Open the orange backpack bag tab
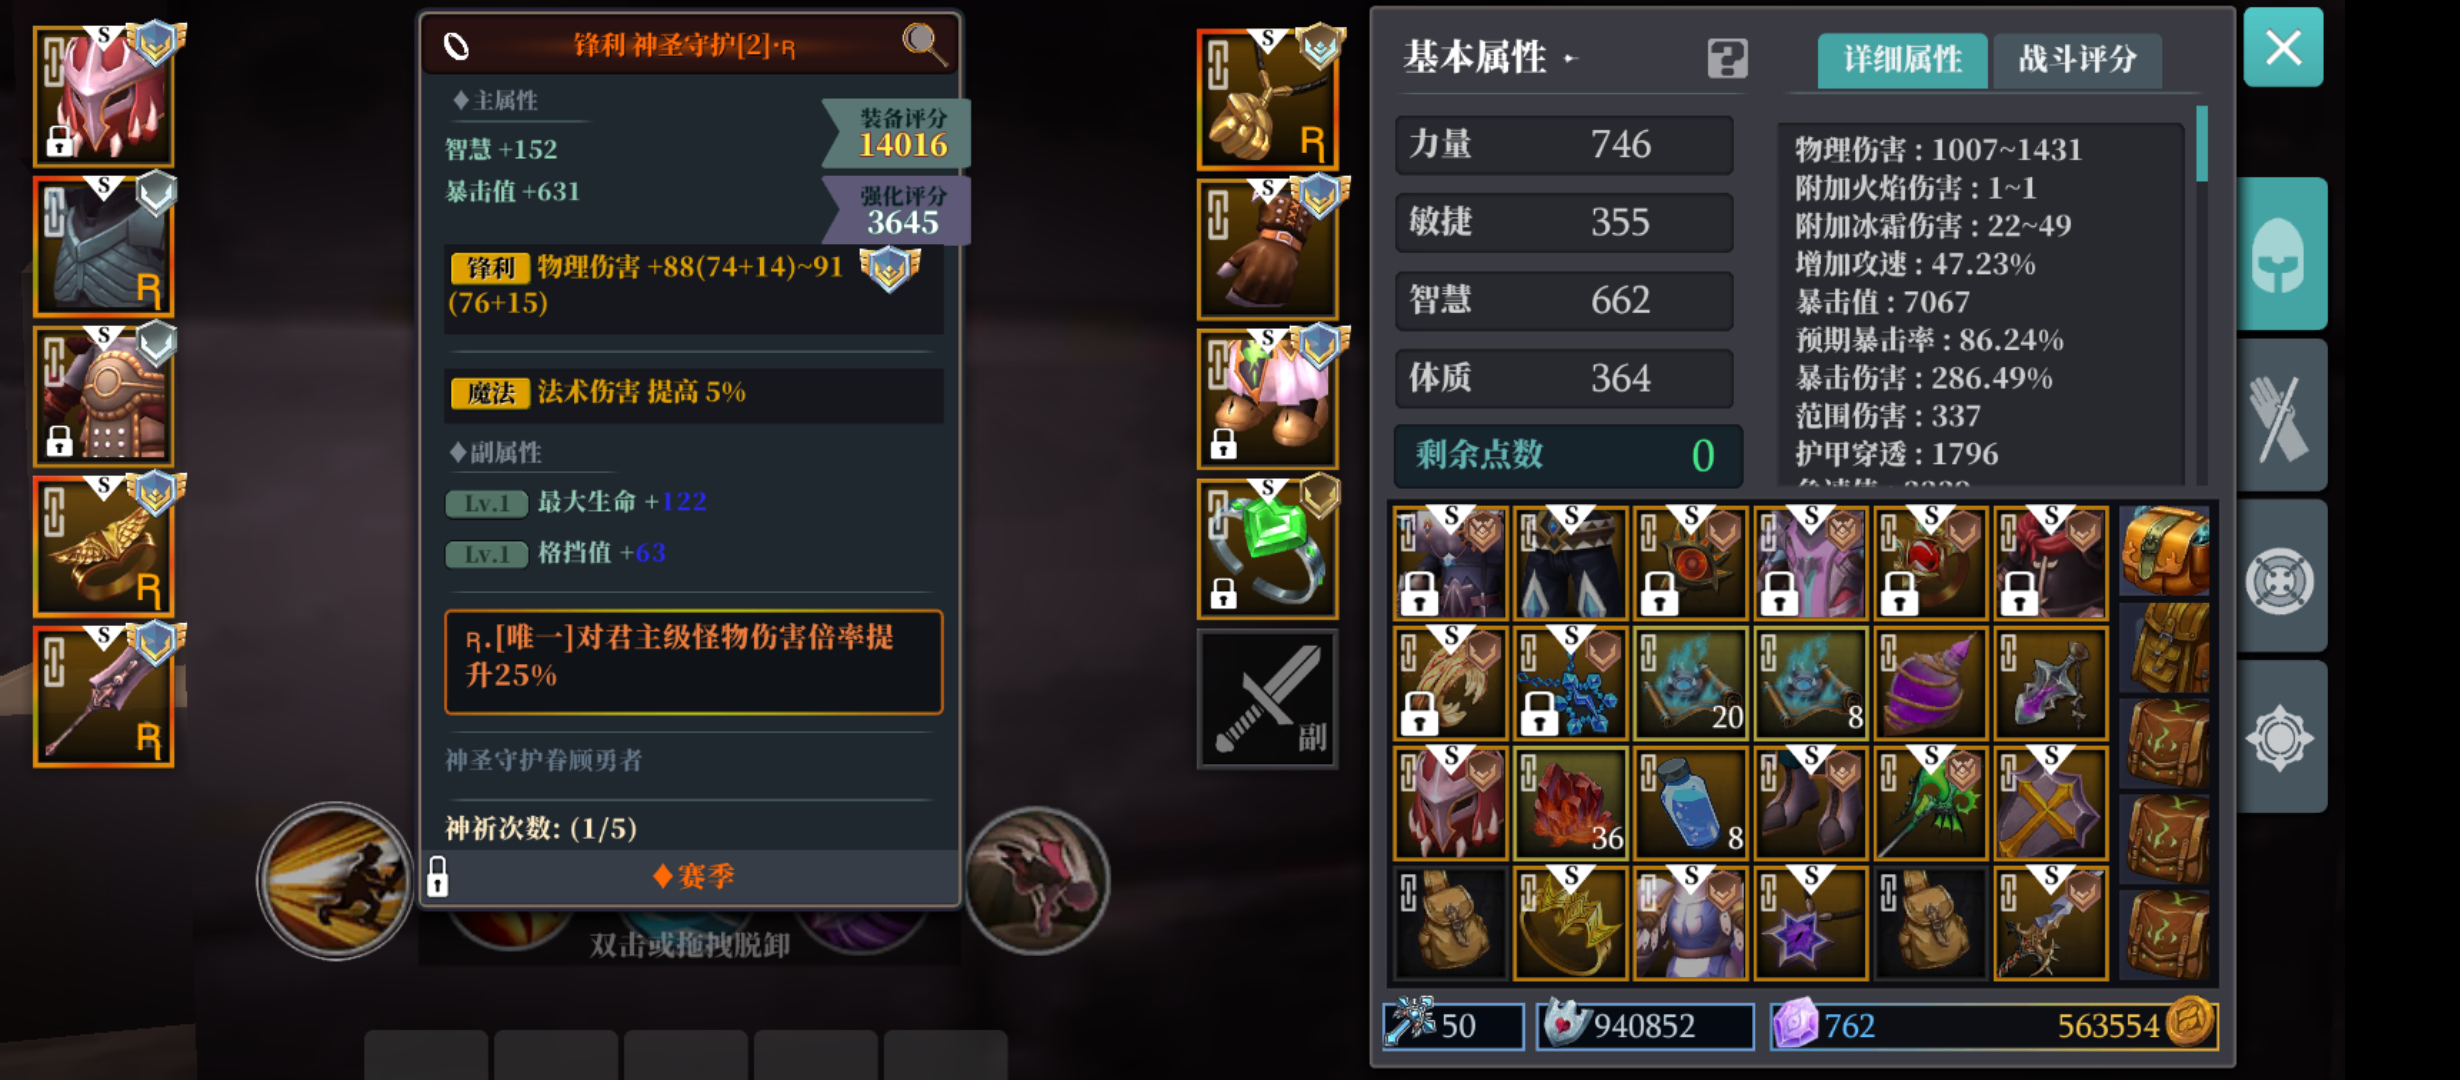Viewport: 2460px width, 1080px height. point(2165,551)
